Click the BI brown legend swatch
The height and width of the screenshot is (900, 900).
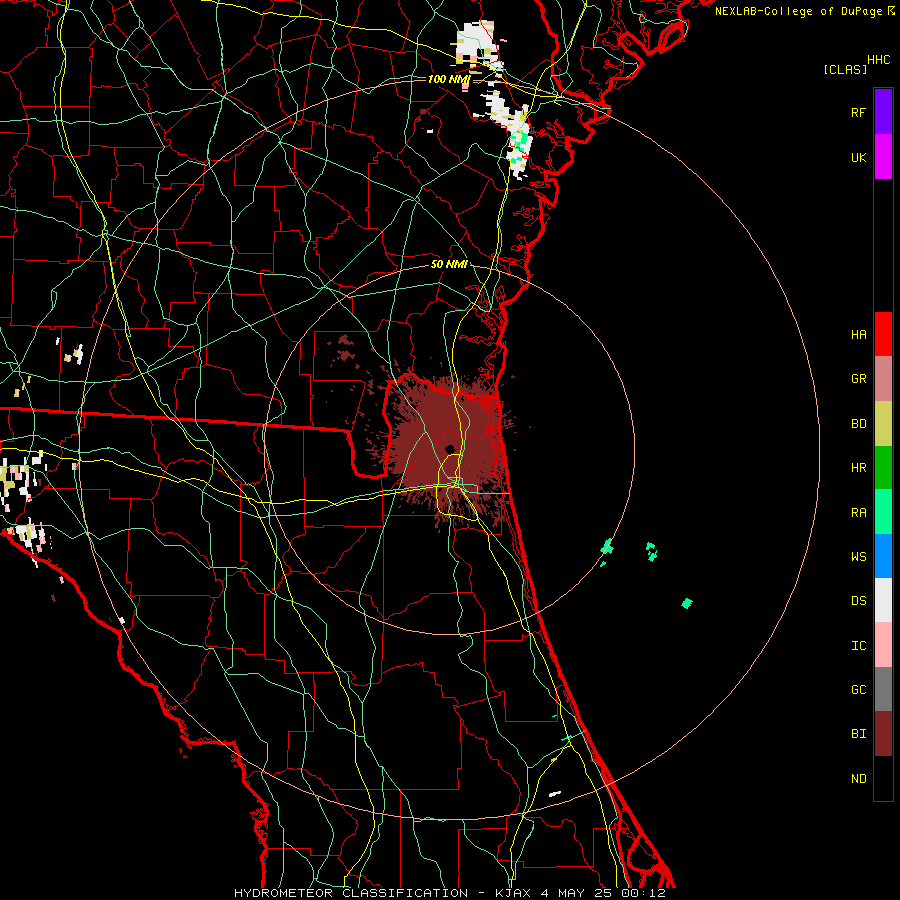pos(883,734)
